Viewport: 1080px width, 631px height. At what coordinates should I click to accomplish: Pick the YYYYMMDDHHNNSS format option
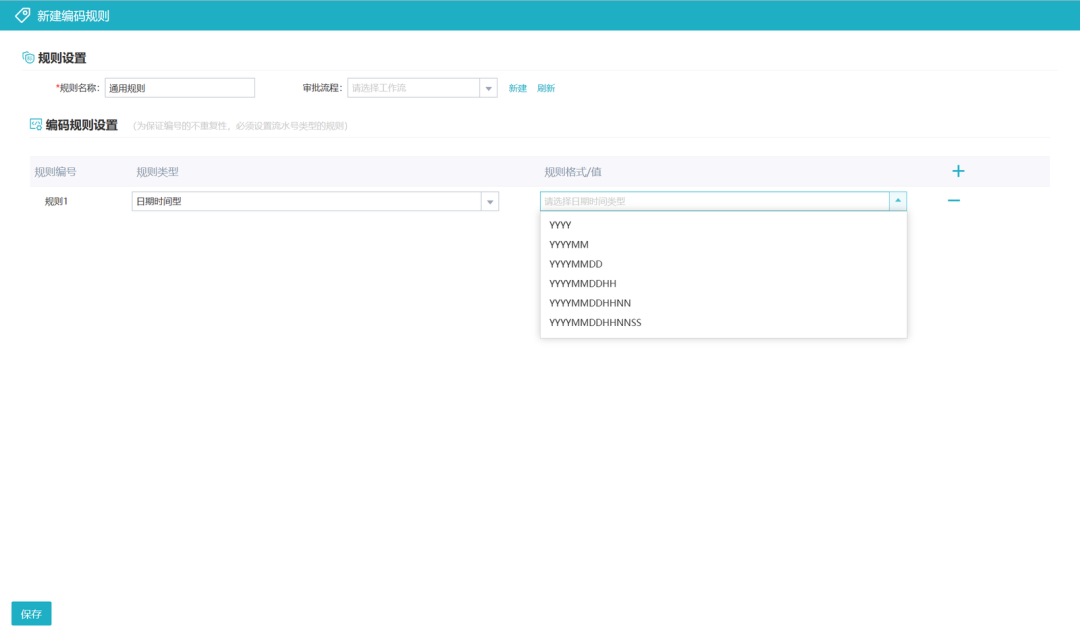723,322
